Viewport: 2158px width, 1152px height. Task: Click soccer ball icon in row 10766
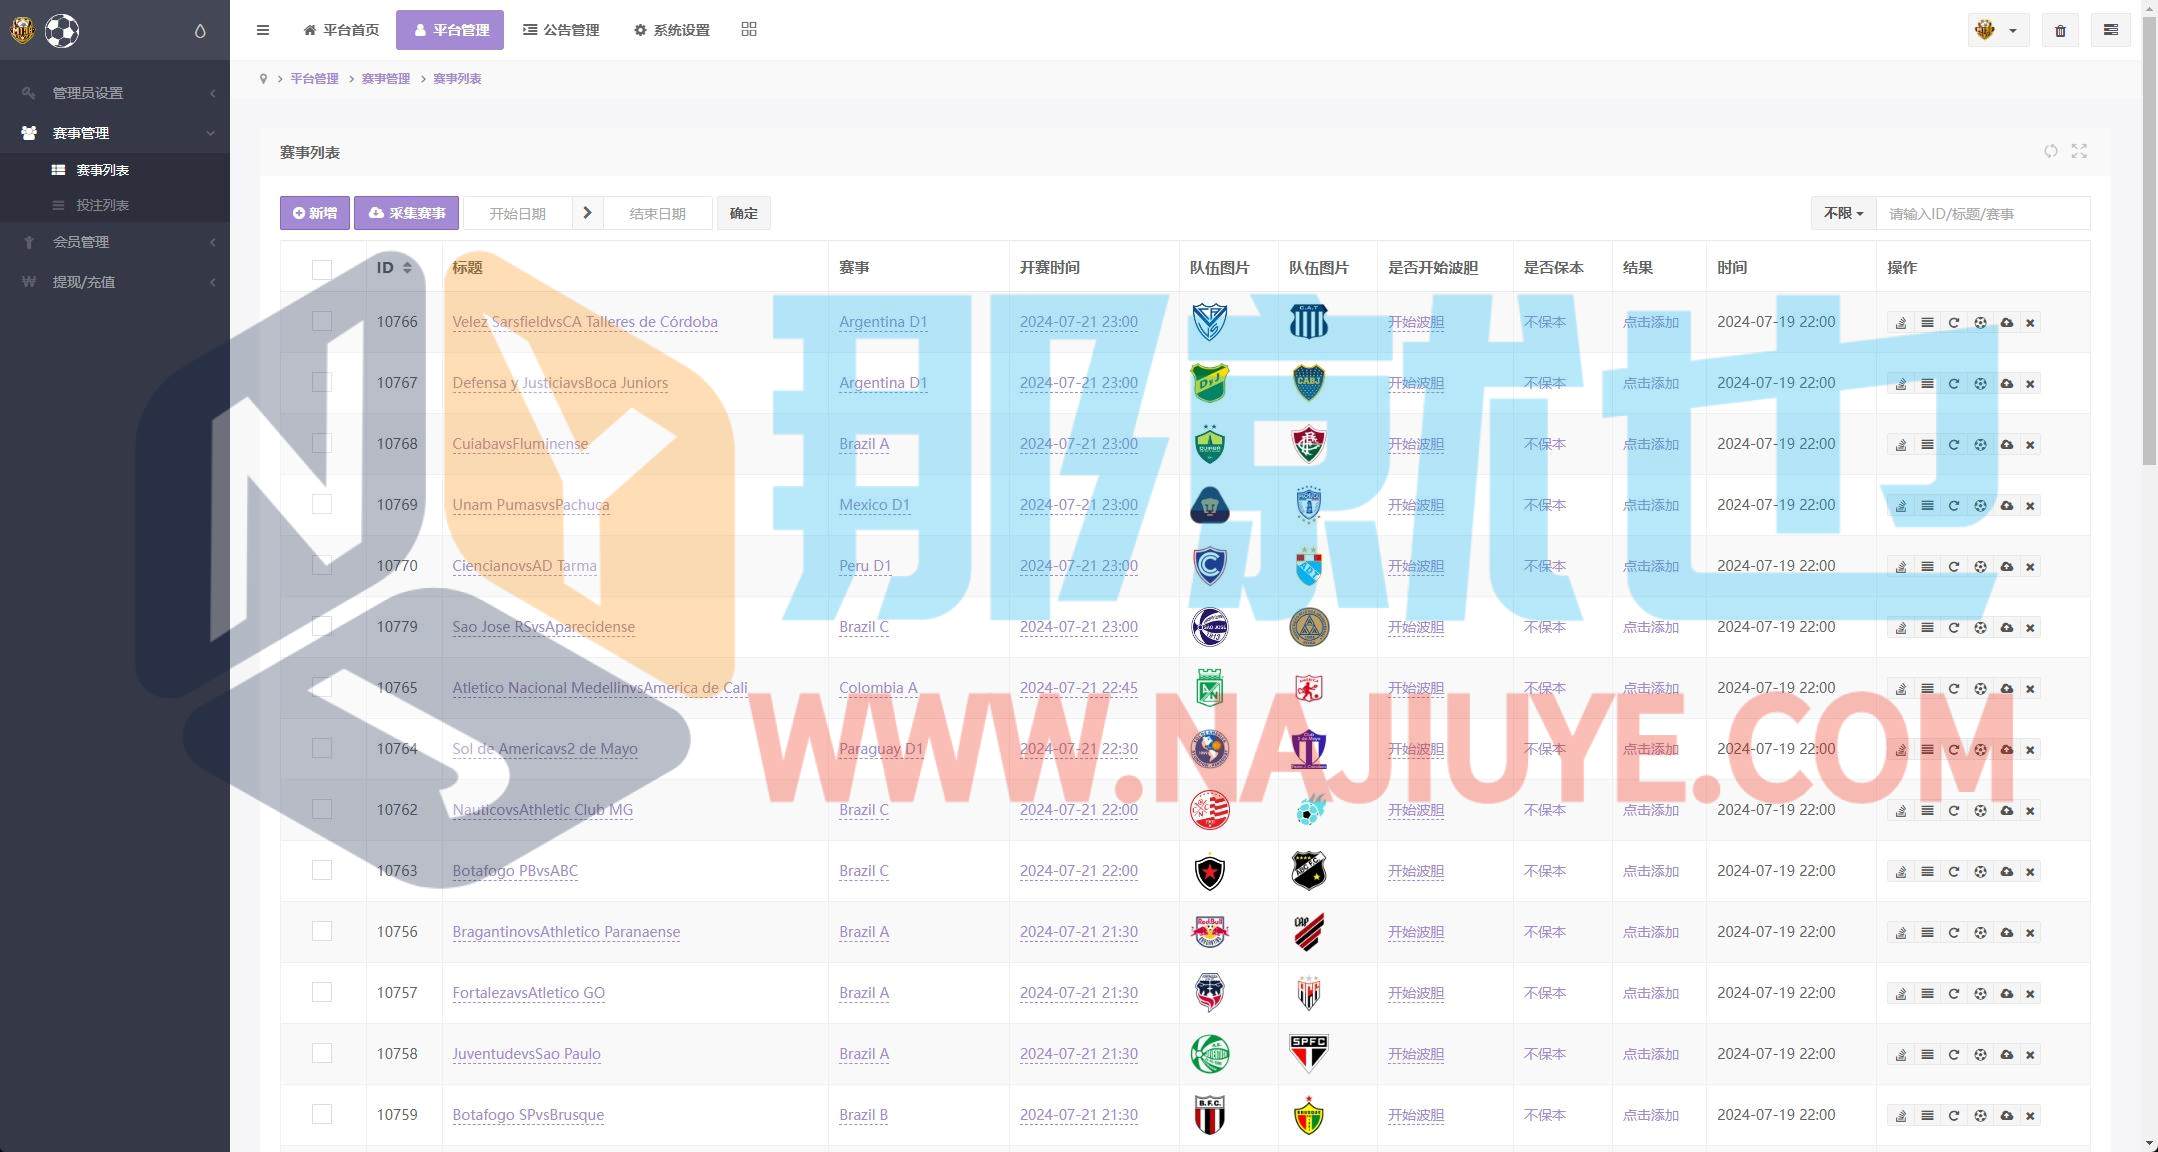pos(1980,323)
